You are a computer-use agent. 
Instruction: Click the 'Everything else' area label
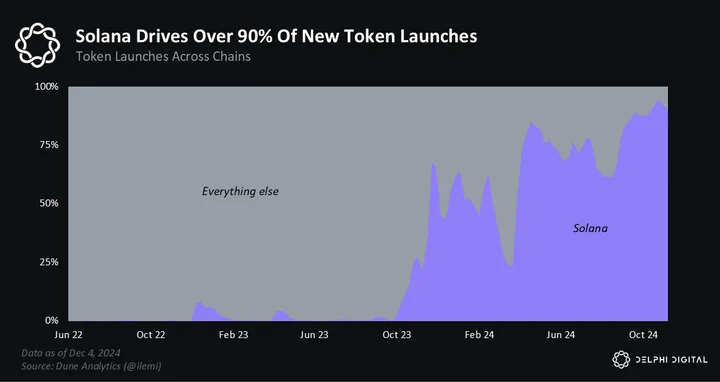tap(240, 191)
